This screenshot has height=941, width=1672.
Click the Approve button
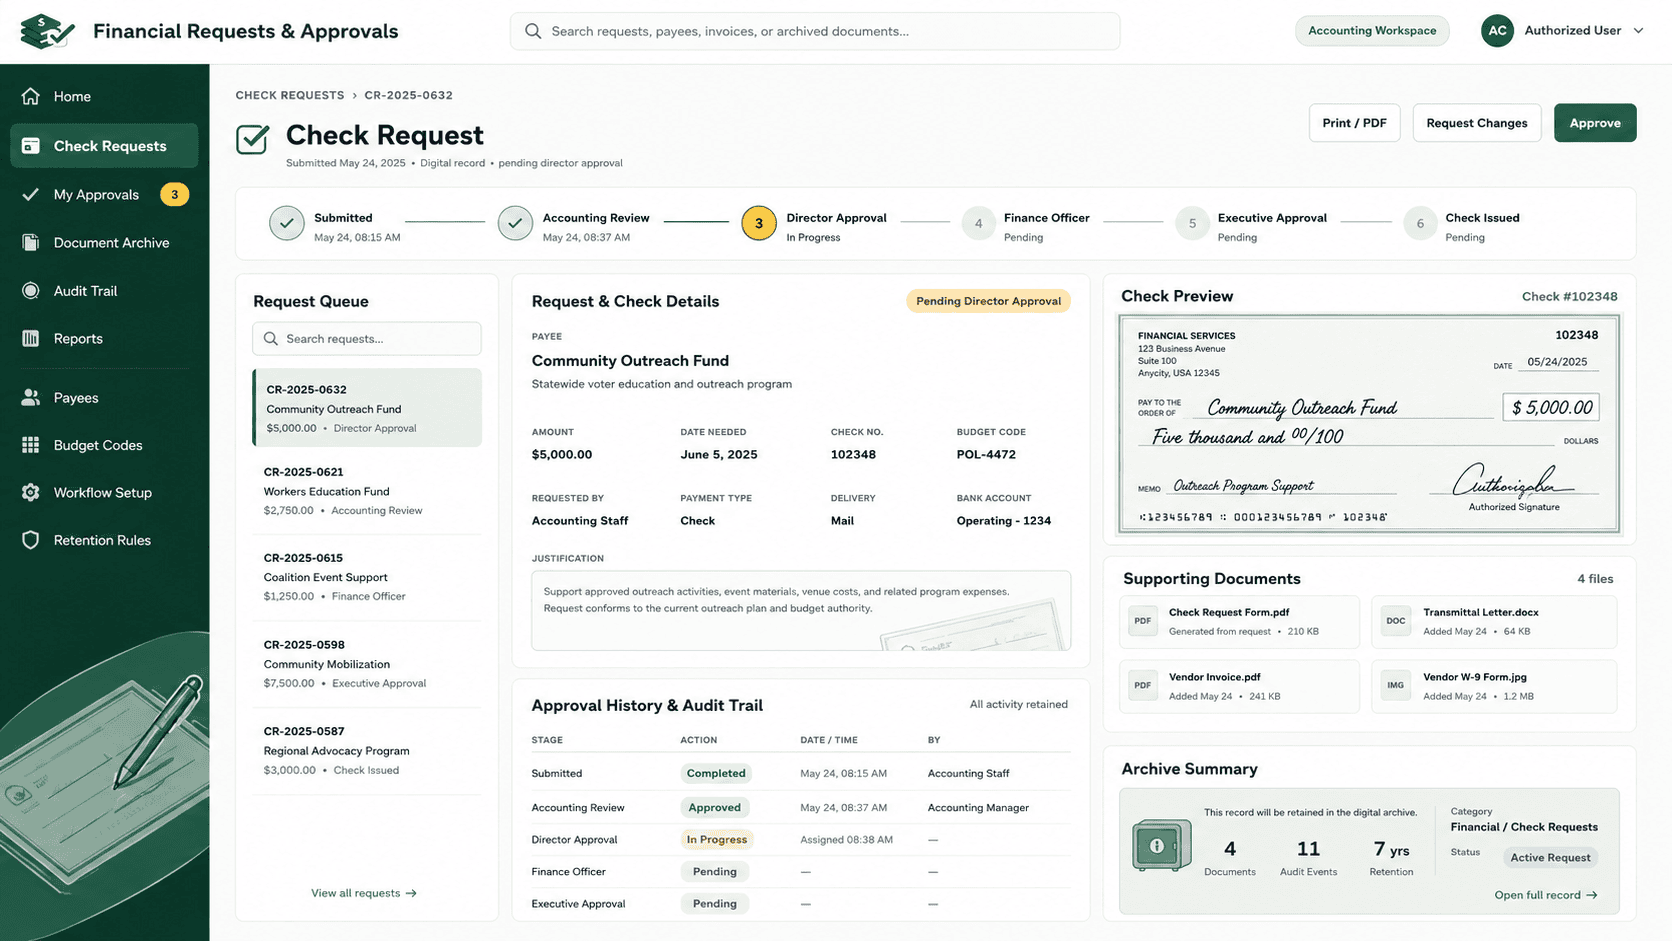1595,123
